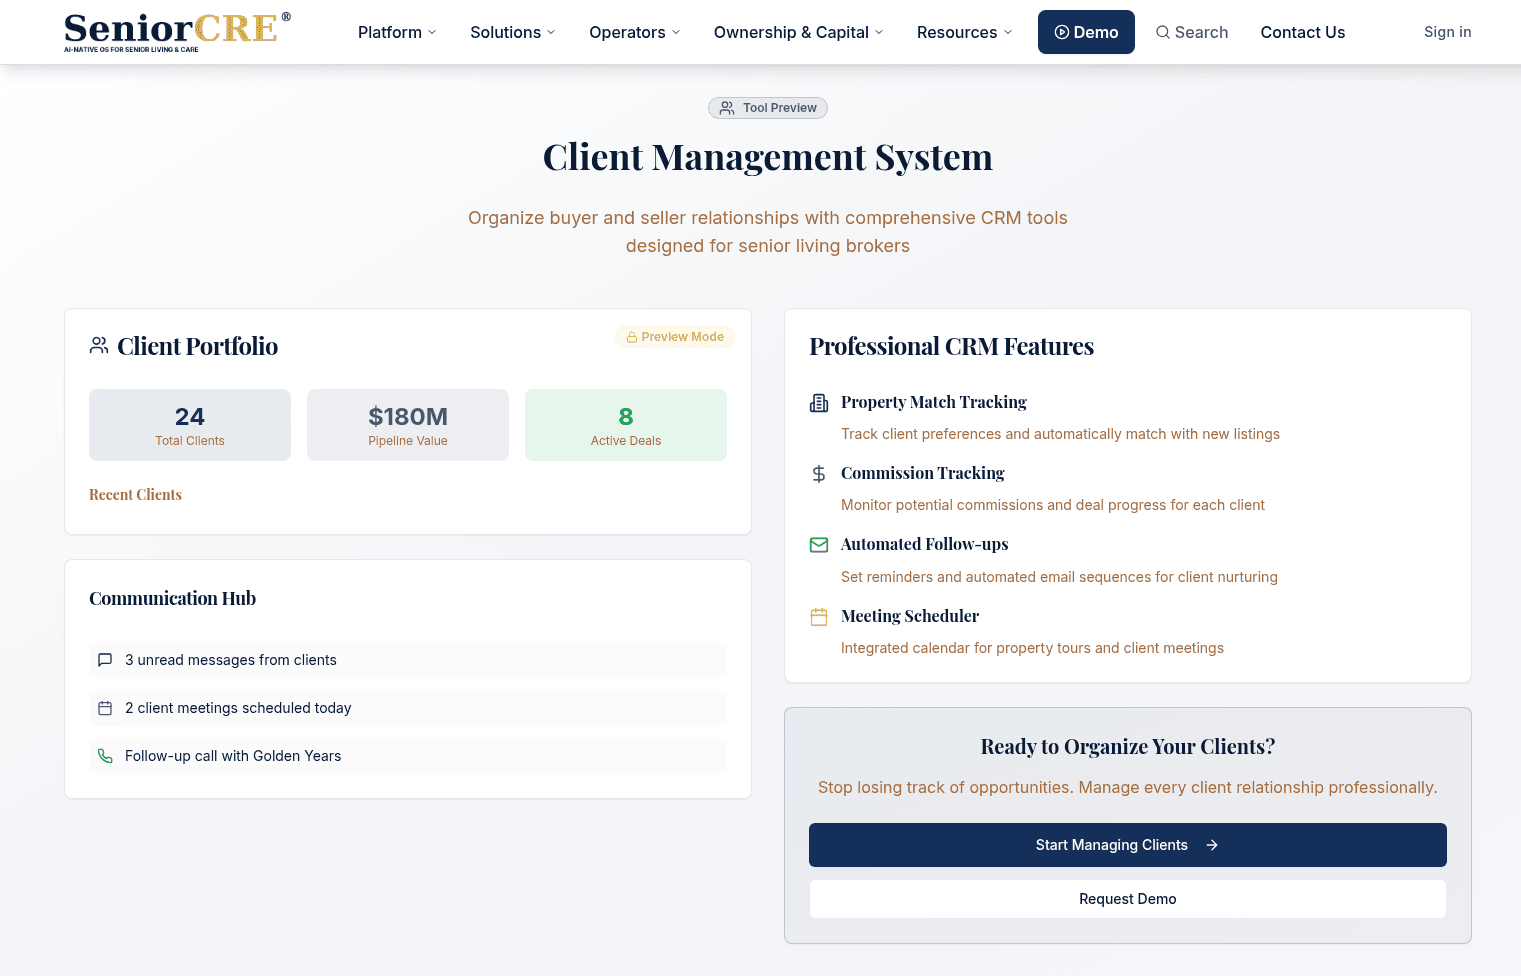The height and width of the screenshot is (976, 1521).
Task: Click the Commission Tracking title
Action: tap(923, 473)
